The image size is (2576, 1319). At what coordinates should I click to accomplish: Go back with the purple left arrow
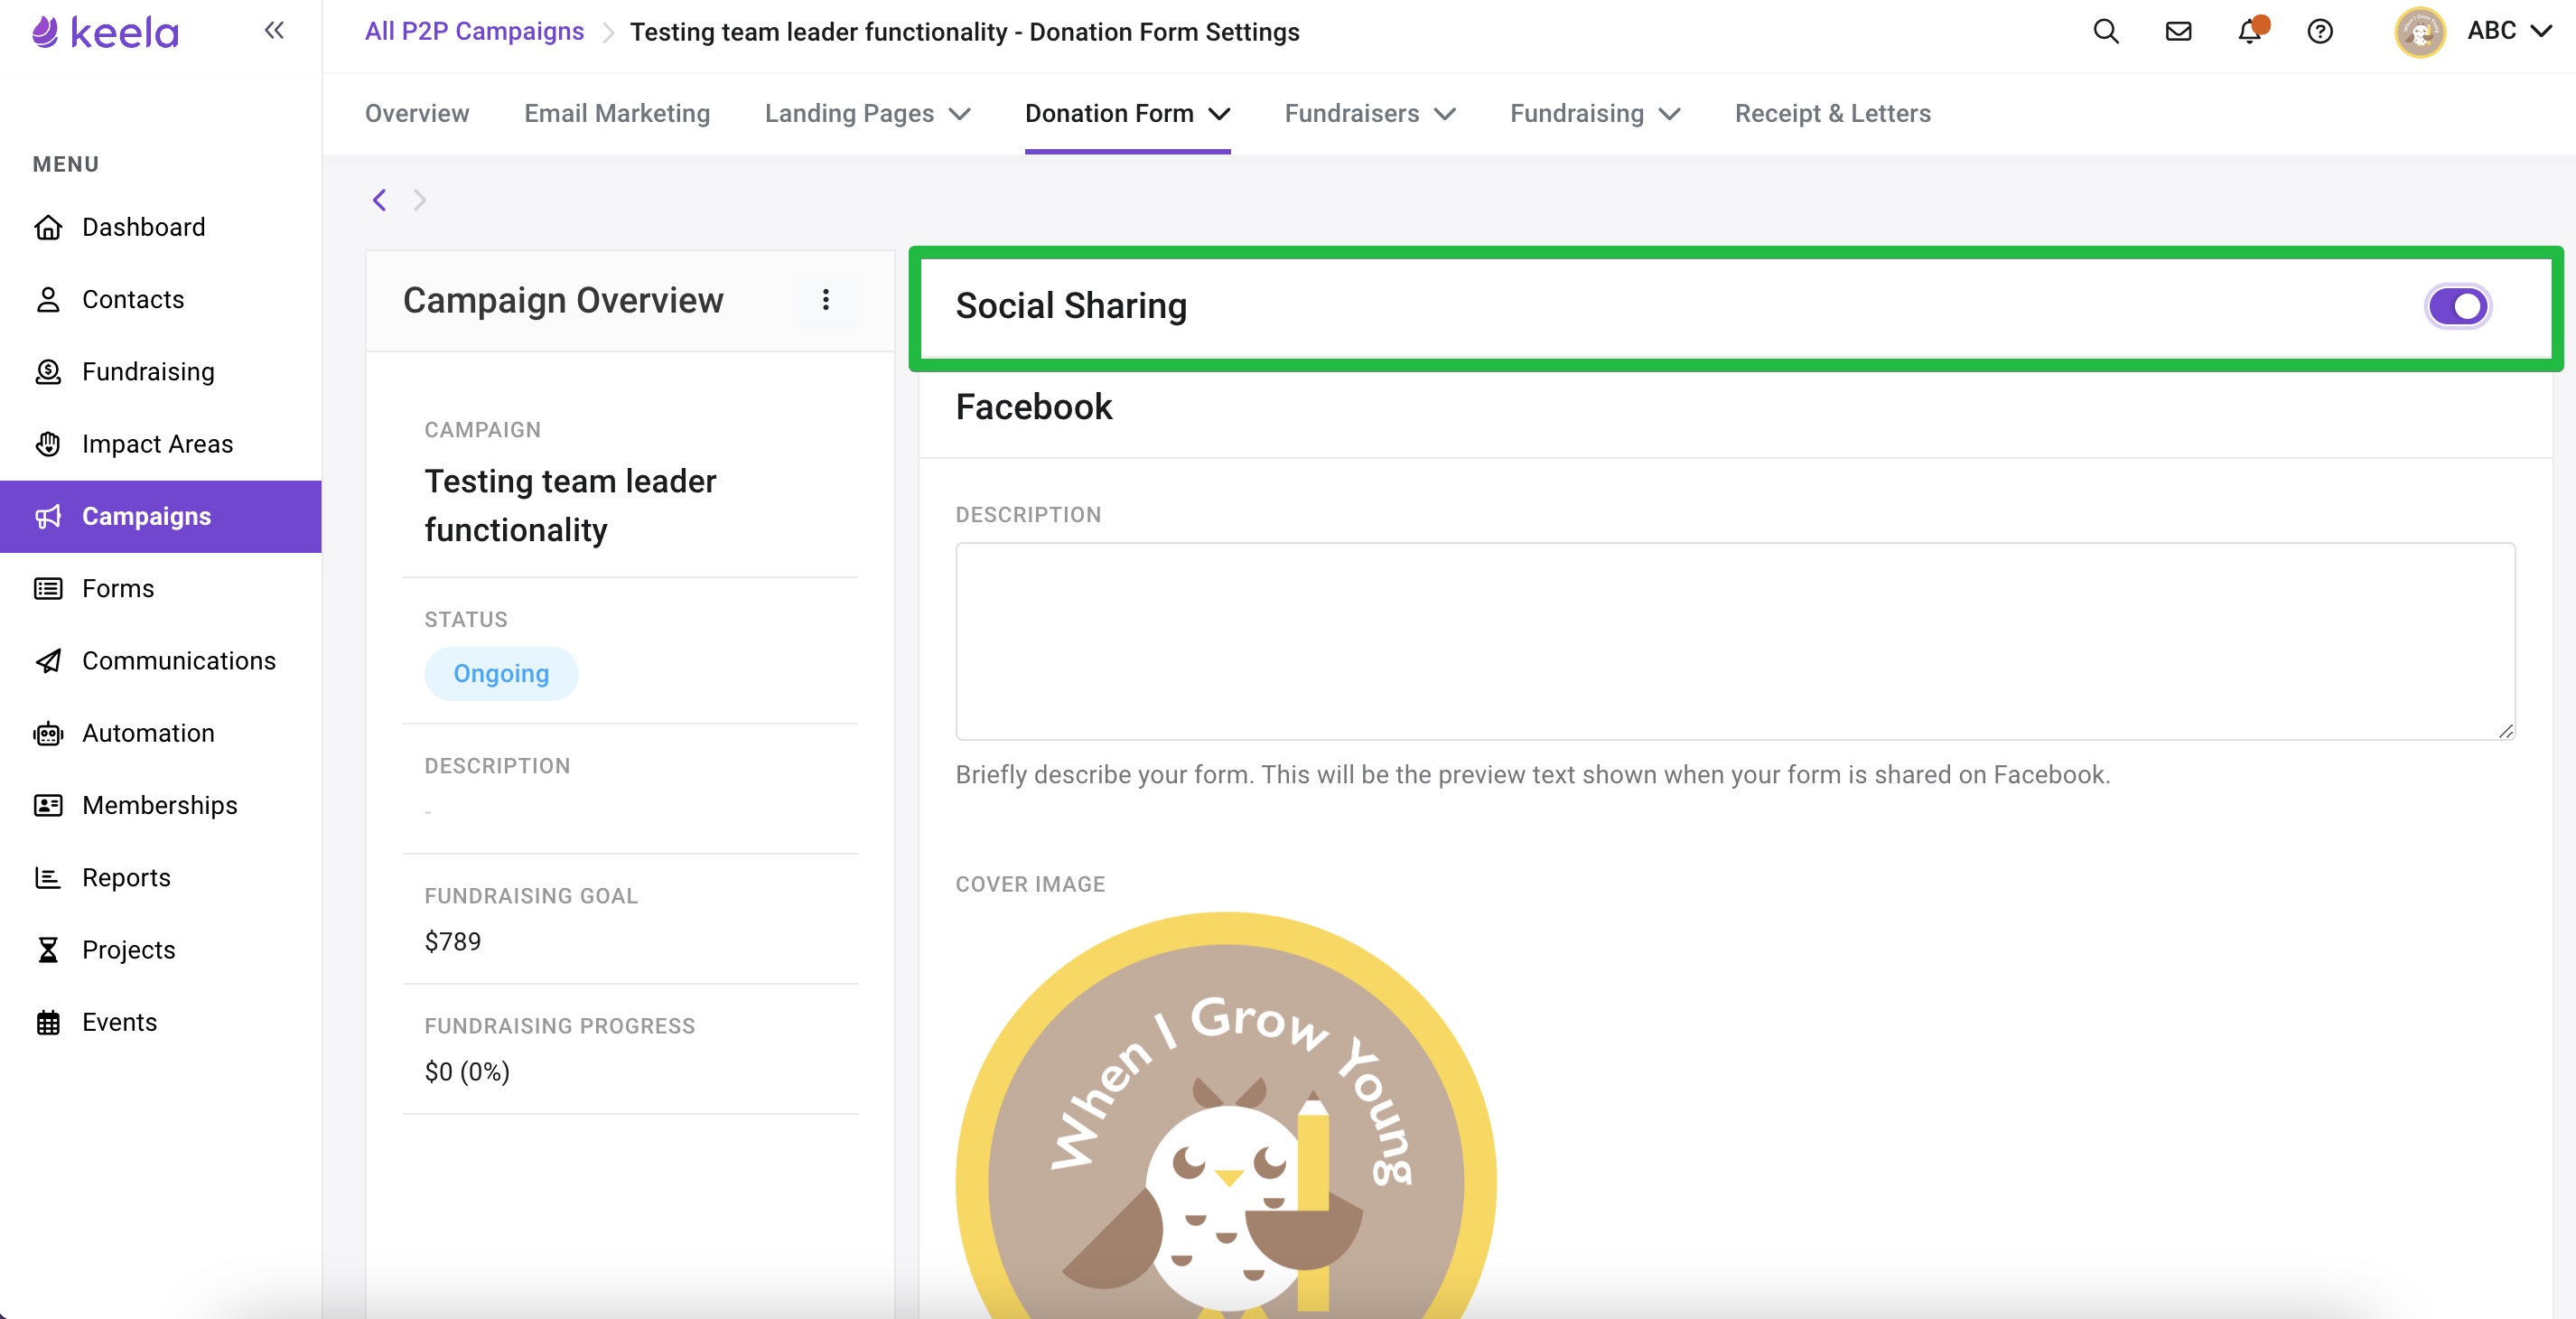(x=379, y=200)
